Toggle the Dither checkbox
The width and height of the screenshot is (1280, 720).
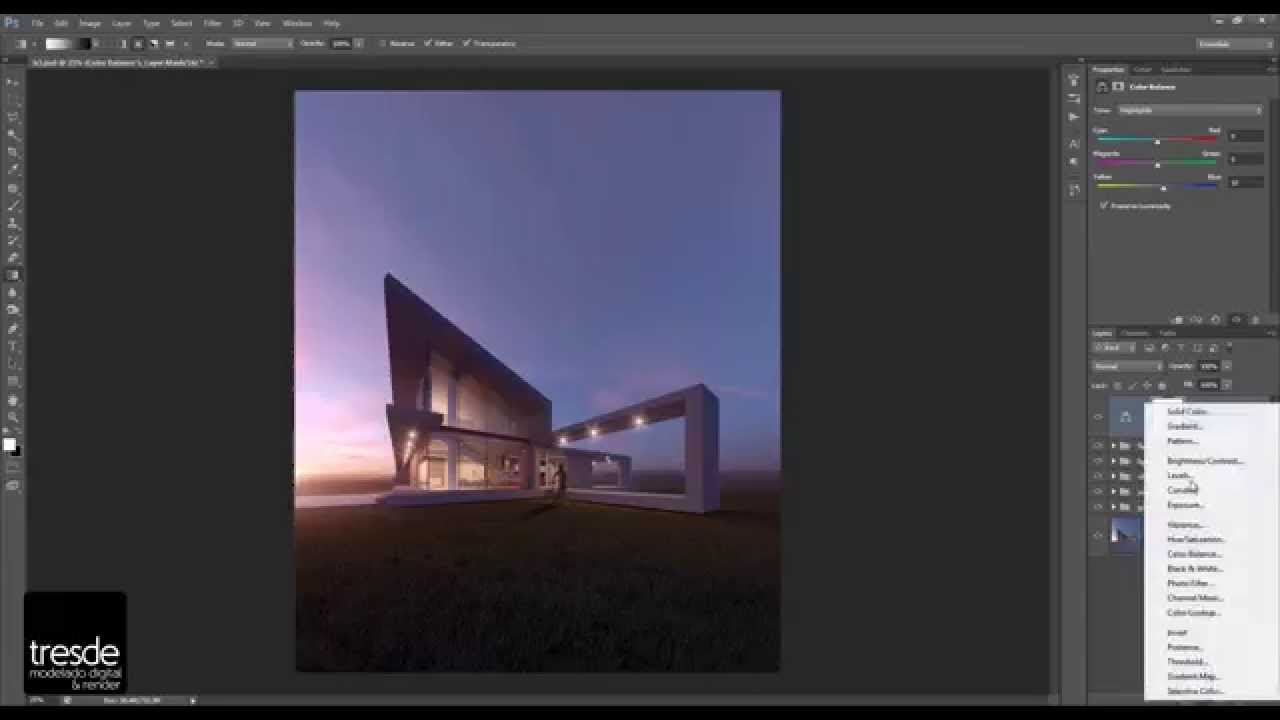coord(428,44)
